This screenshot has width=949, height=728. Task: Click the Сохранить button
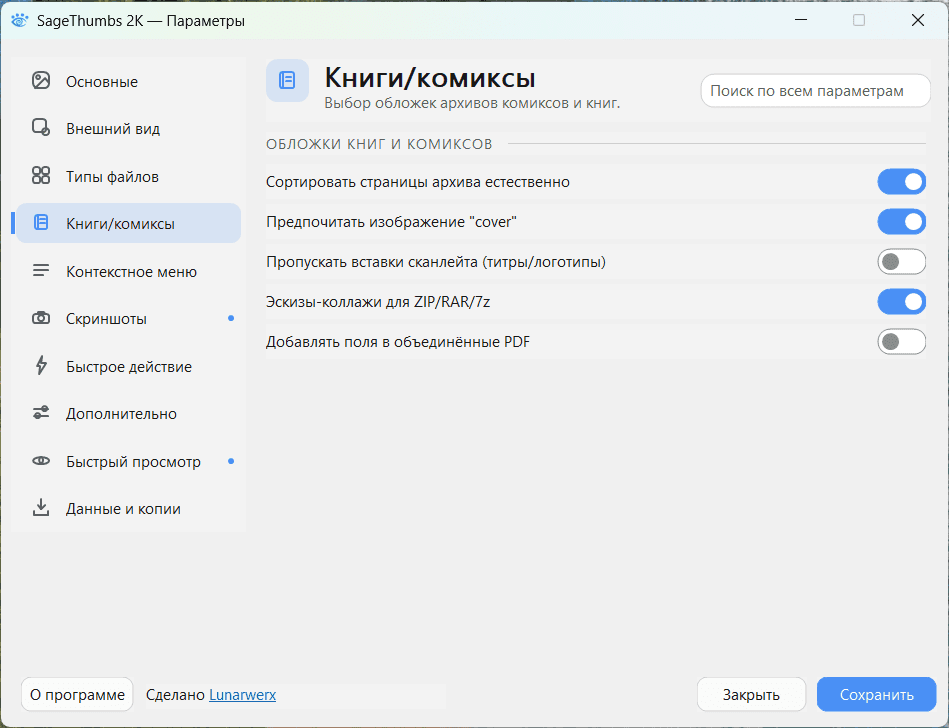click(x=876, y=694)
